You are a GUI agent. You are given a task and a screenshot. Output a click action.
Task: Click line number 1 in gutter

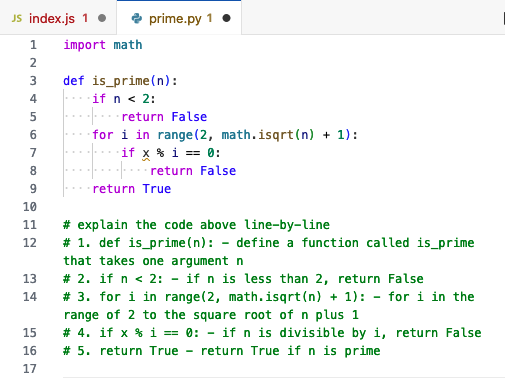click(x=33, y=45)
